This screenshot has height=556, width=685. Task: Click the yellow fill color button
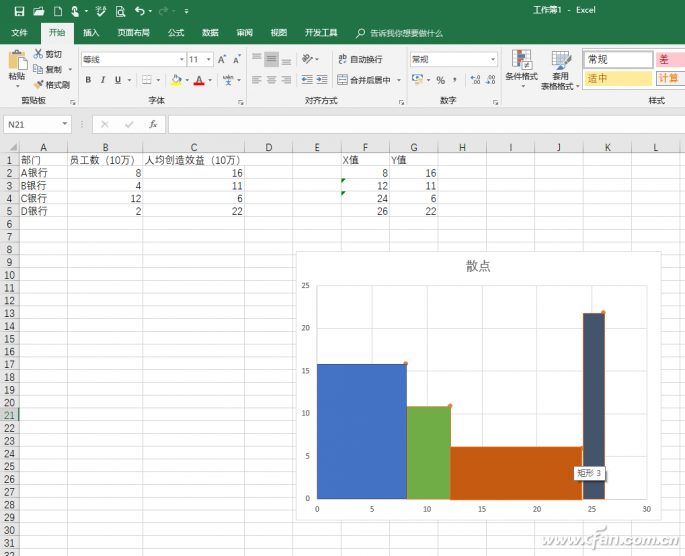(176, 80)
